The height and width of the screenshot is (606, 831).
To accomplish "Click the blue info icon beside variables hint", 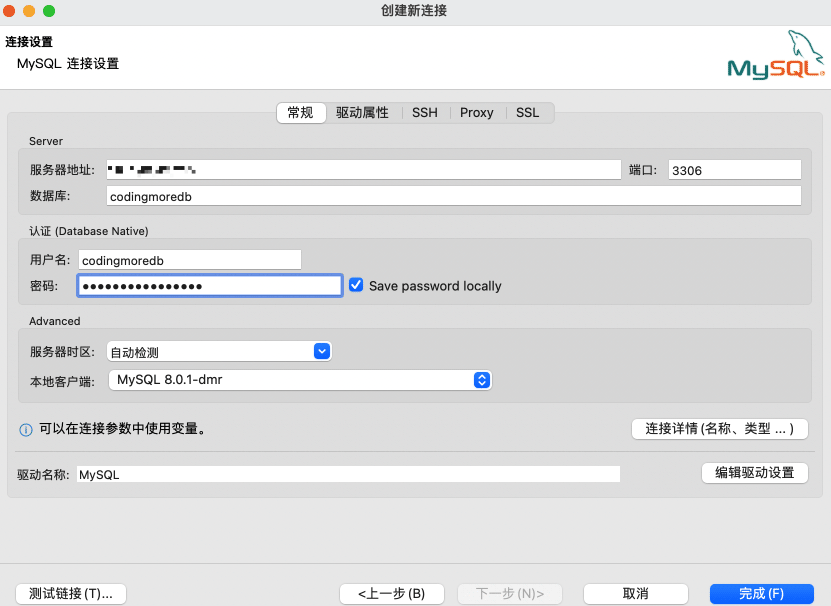I will coord(25,429).
